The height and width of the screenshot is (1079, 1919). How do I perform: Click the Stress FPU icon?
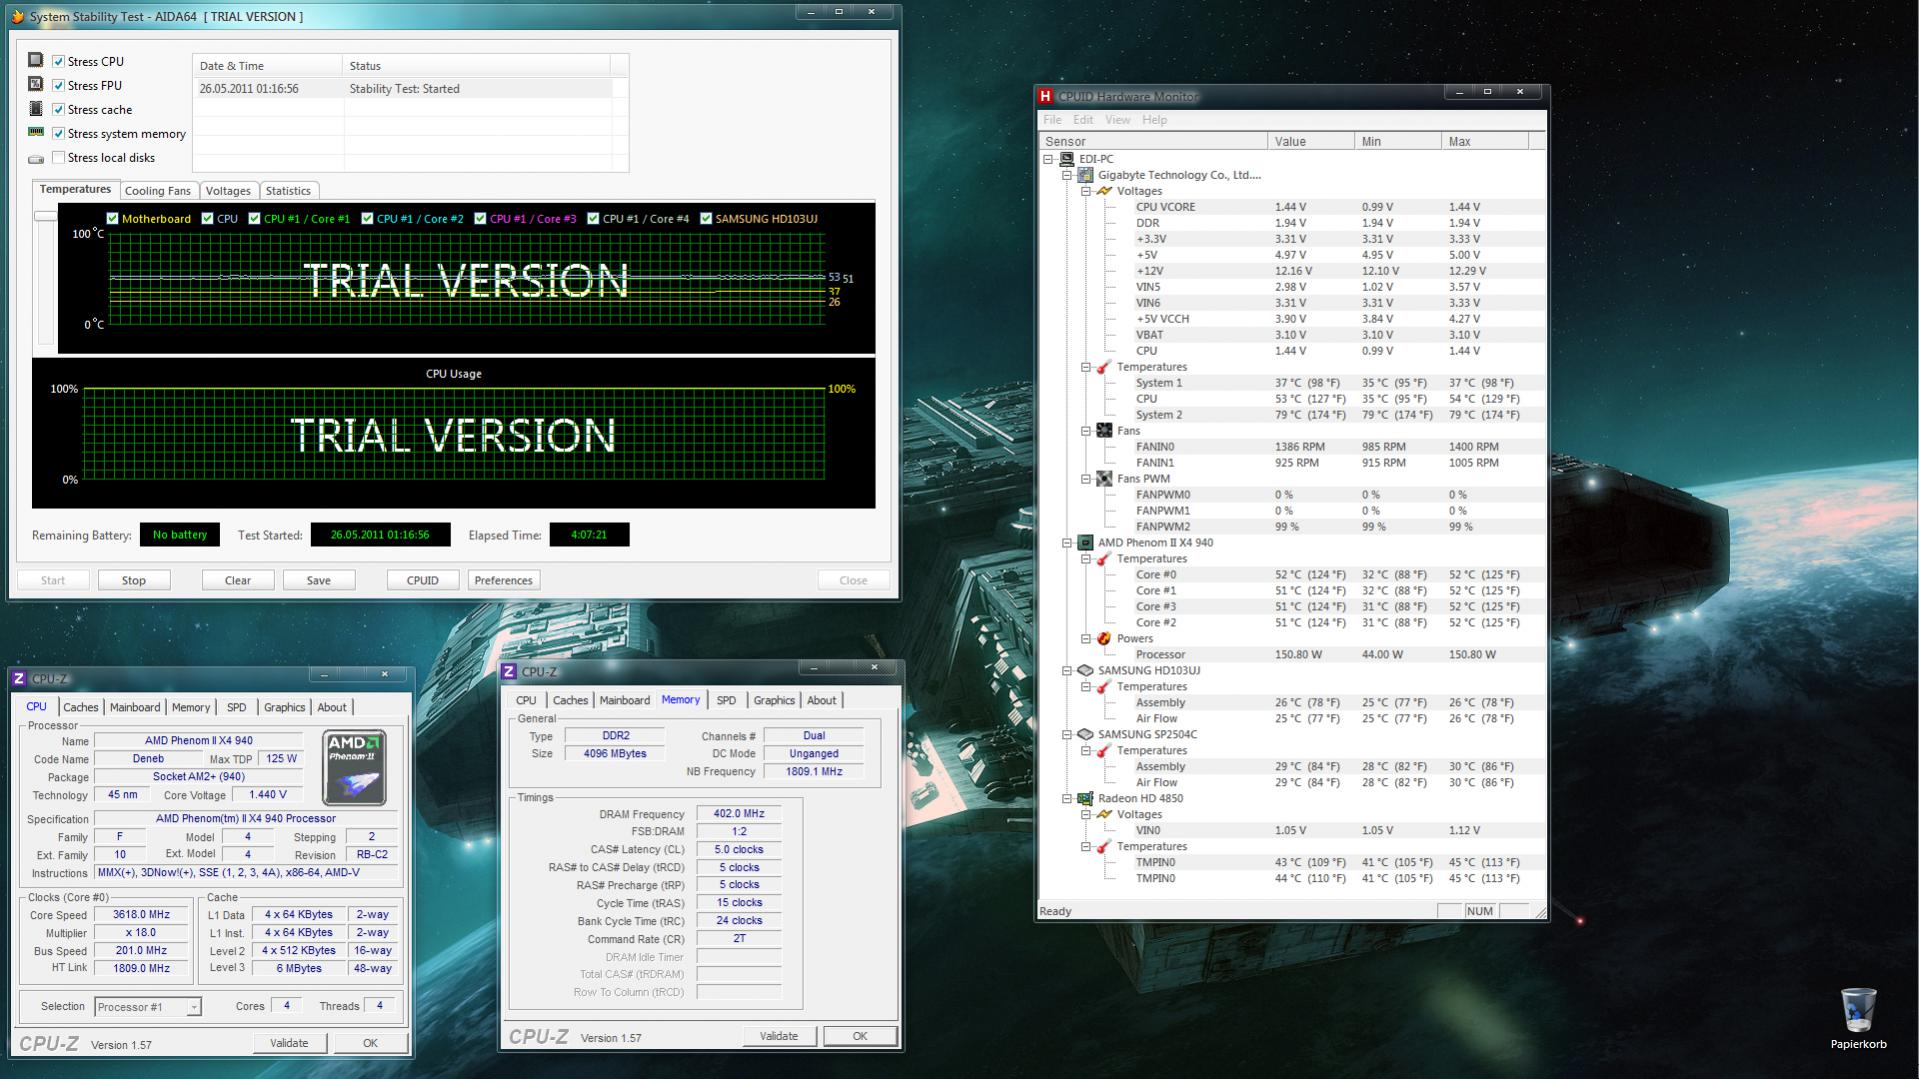(36, 85)
